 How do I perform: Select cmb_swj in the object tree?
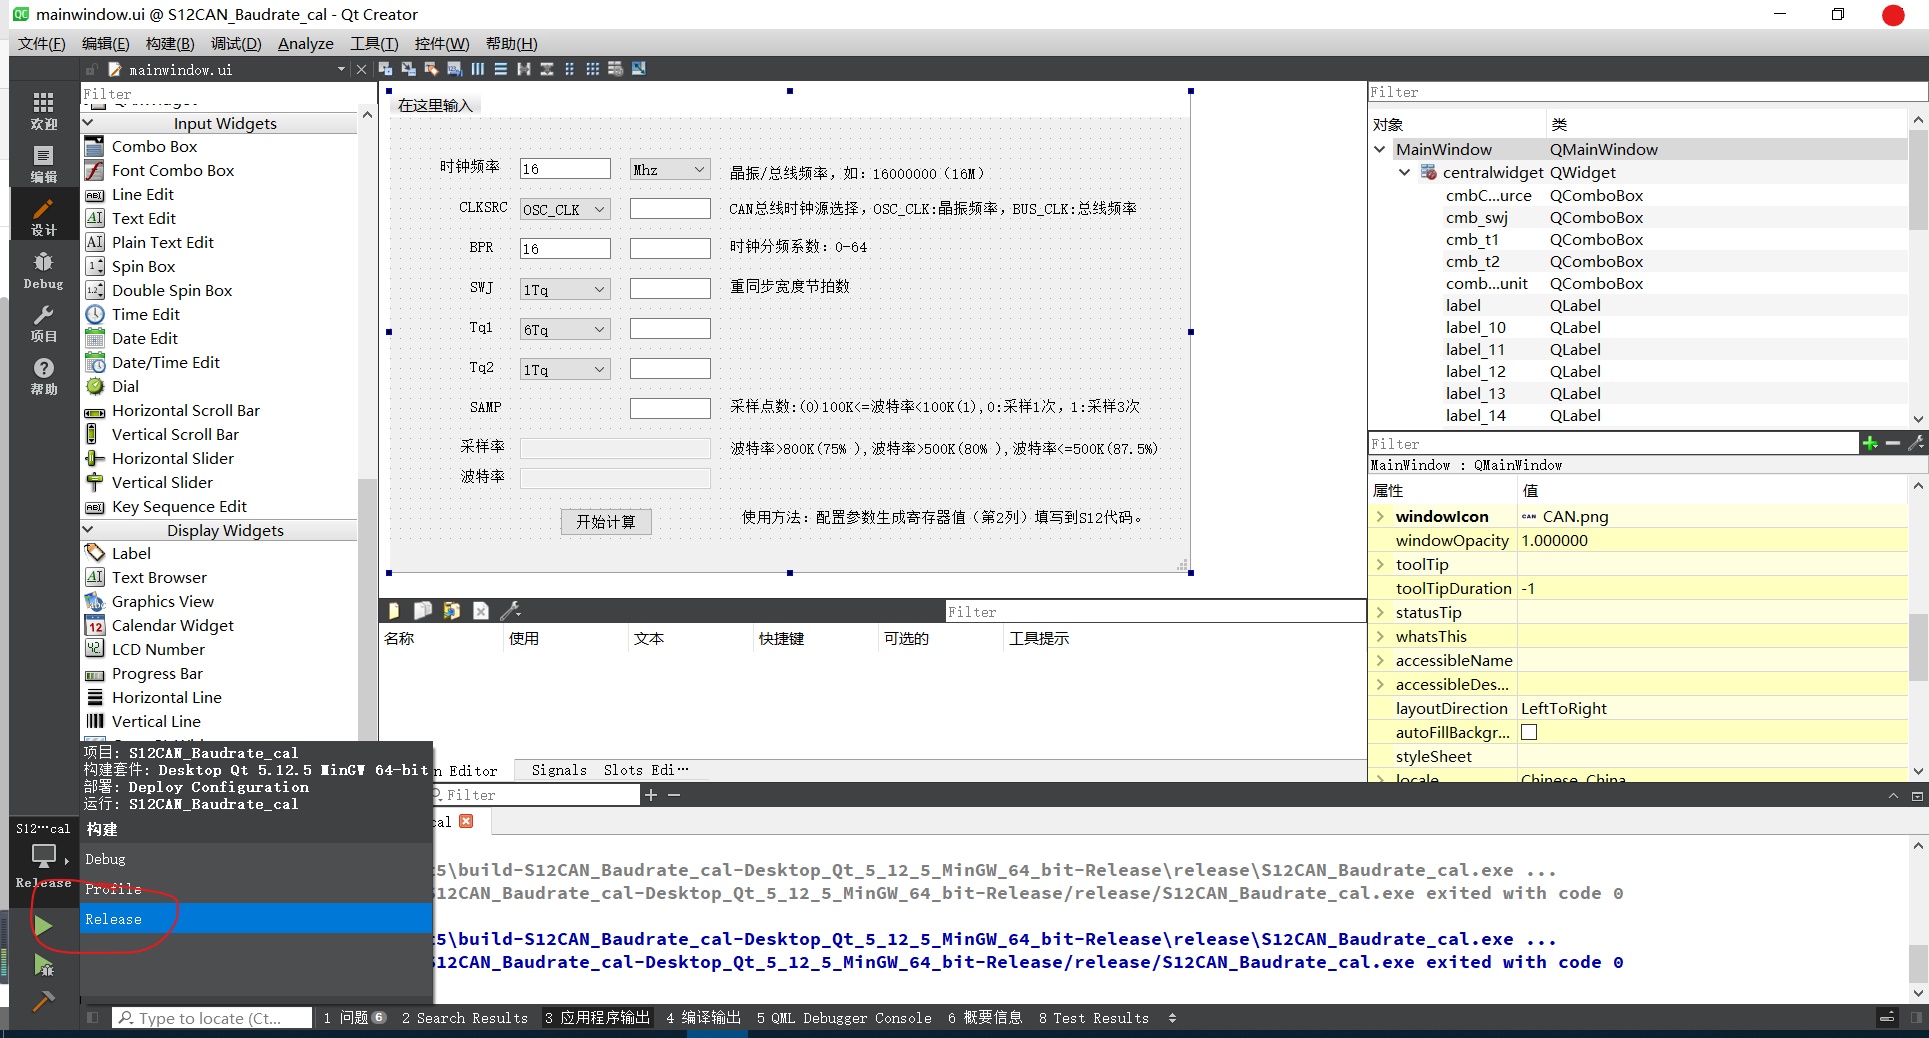point(1477,217)
